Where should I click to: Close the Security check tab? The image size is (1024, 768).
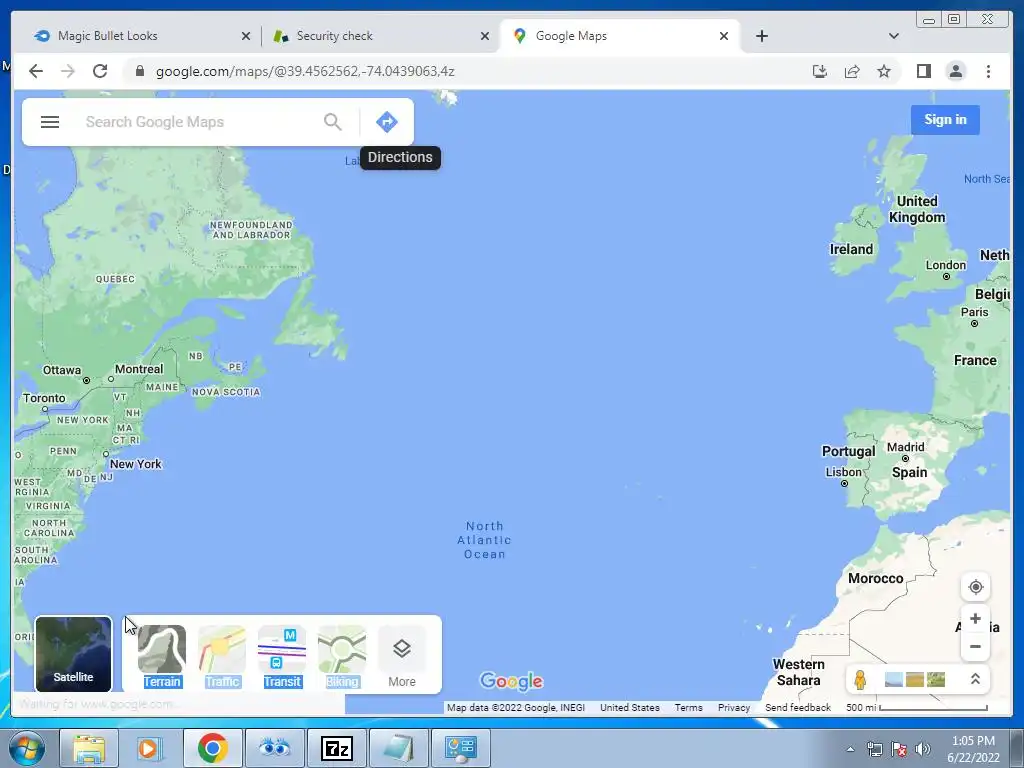(485, 36)
